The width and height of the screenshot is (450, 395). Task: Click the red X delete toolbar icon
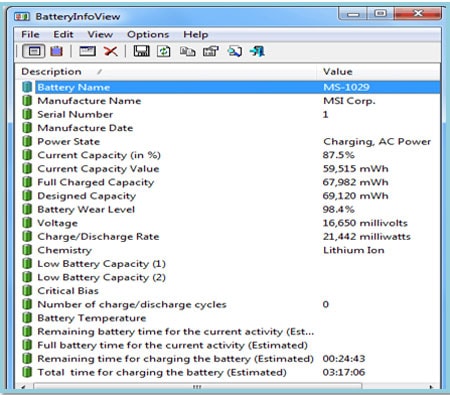[x=111, y=51]
